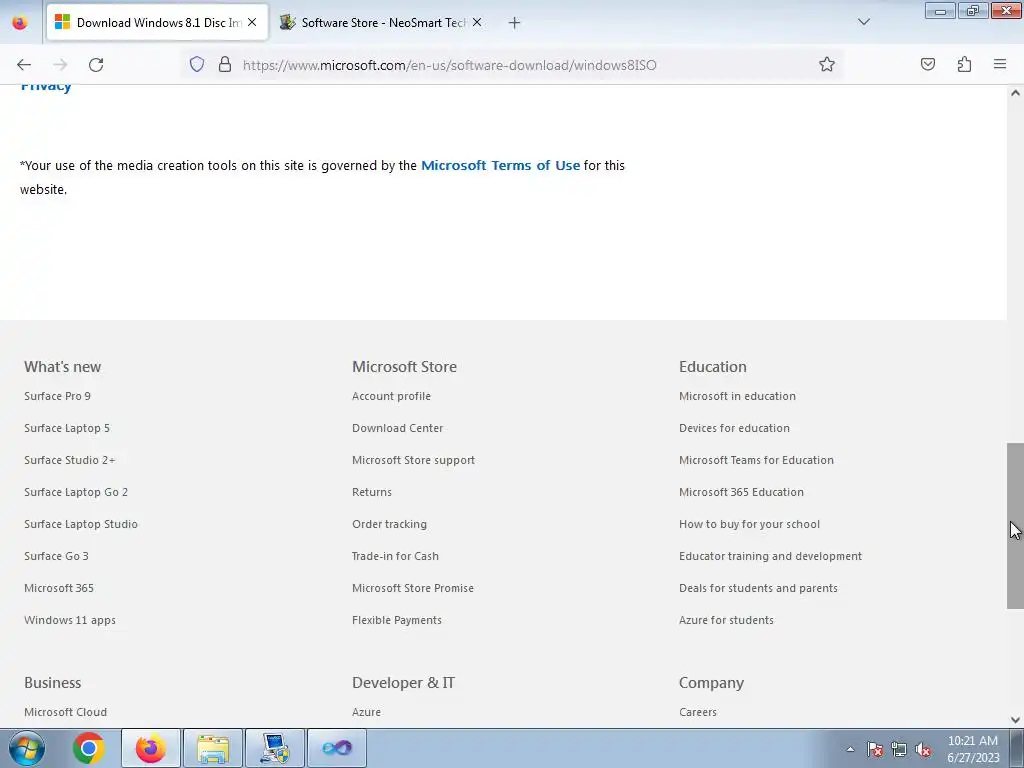Click the muted volume tray icon
Image resolution: width=1024 pixels, height=768 pixels.
923,749
